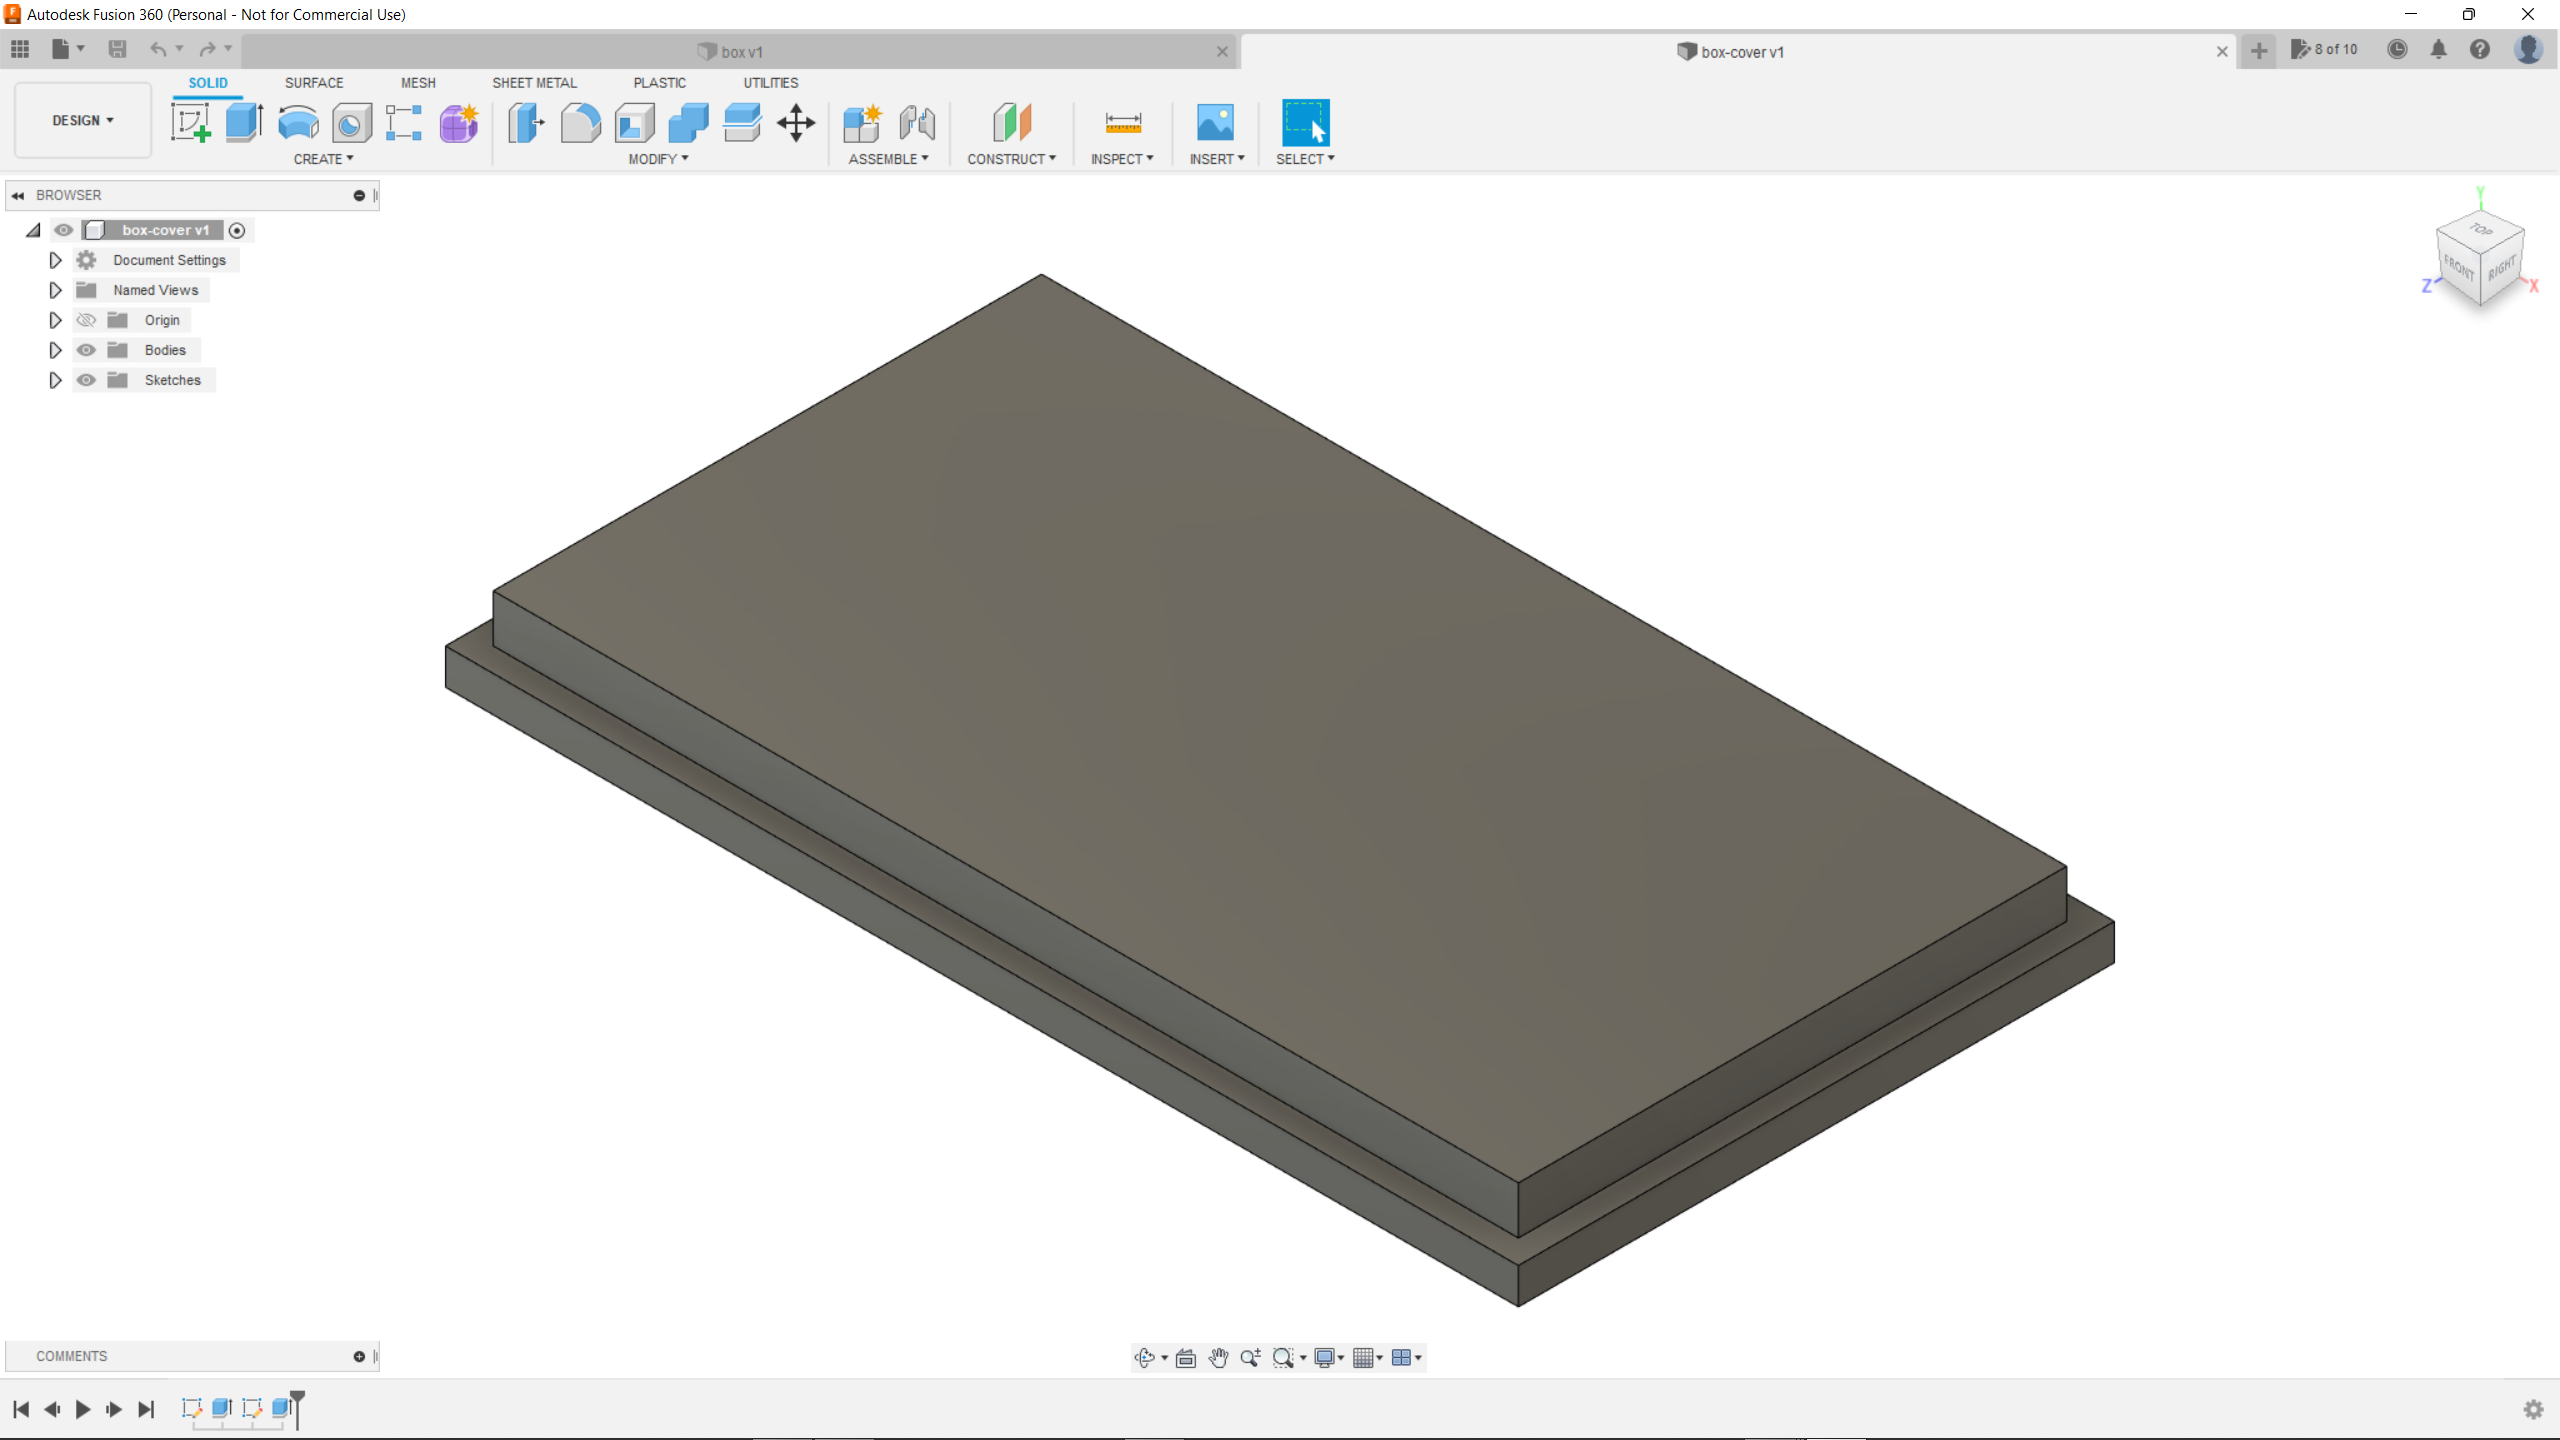This screenshot has height=1440, width=2560.
Task: Click the TOP face of ViewCube
Action: pos(2481,230)
